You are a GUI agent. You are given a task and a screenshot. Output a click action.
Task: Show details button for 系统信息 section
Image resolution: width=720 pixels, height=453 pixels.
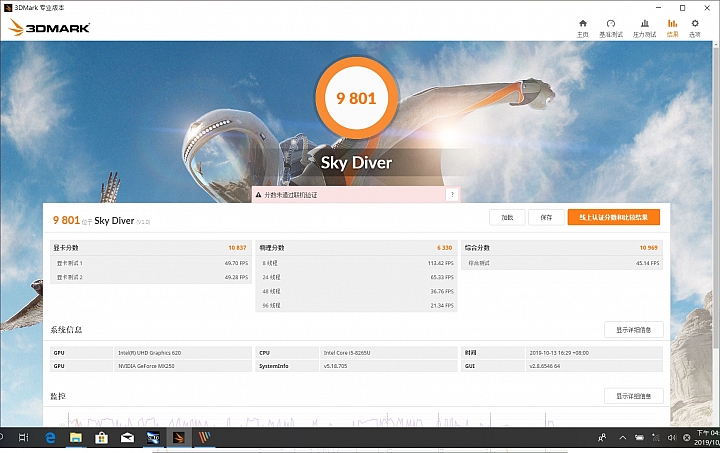click(634, 330)
